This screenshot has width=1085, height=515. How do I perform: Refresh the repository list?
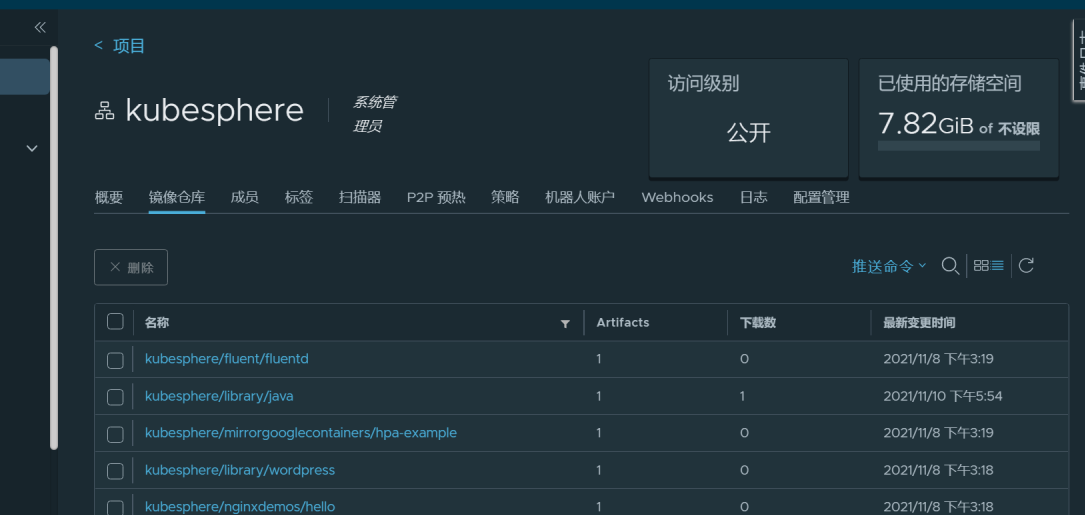point(1026,266)
